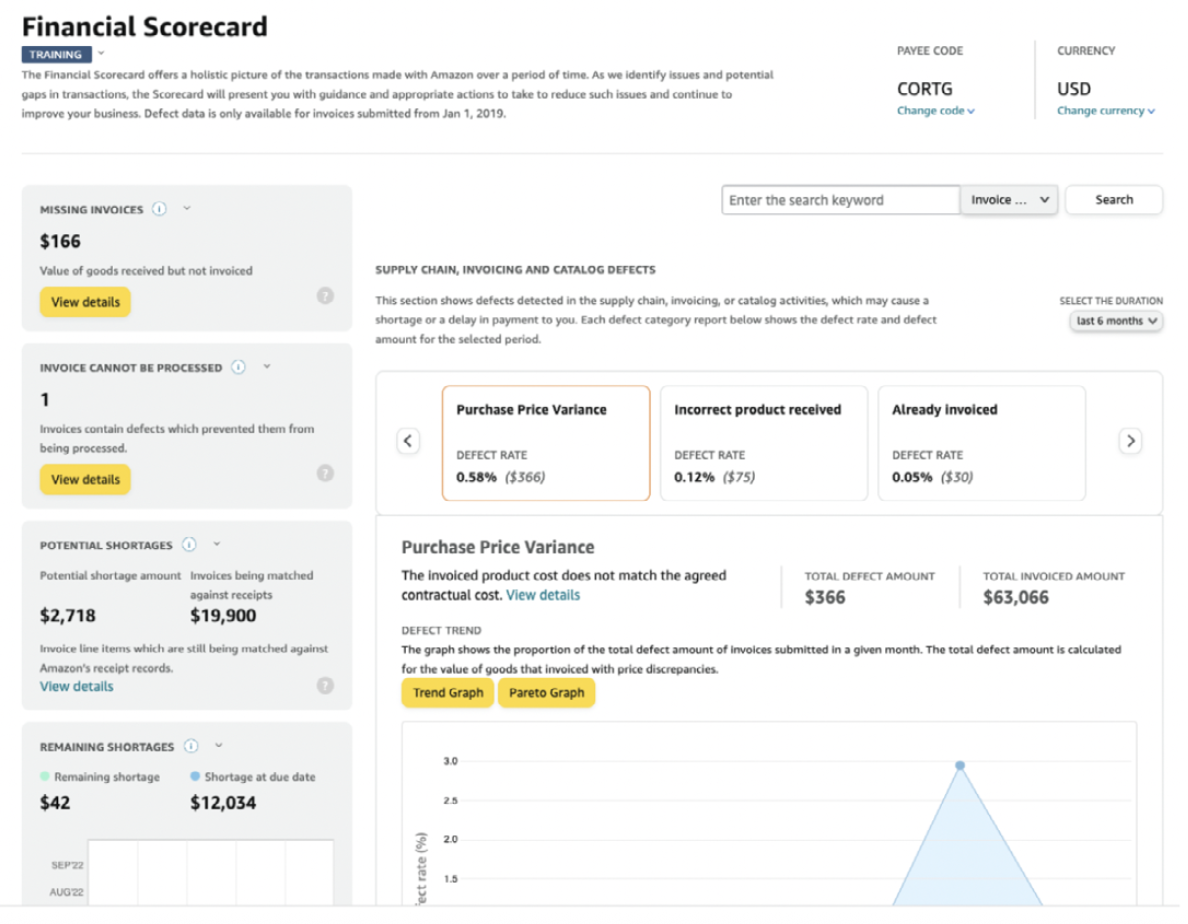
Task: Click the blue Shortage at due date legend dot
Action: [195, 776]
